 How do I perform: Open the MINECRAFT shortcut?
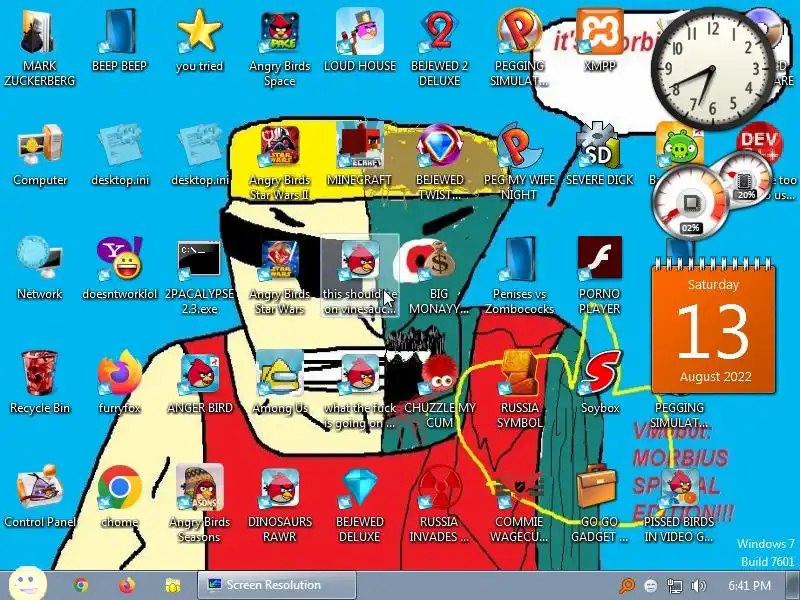click(360, 155)
